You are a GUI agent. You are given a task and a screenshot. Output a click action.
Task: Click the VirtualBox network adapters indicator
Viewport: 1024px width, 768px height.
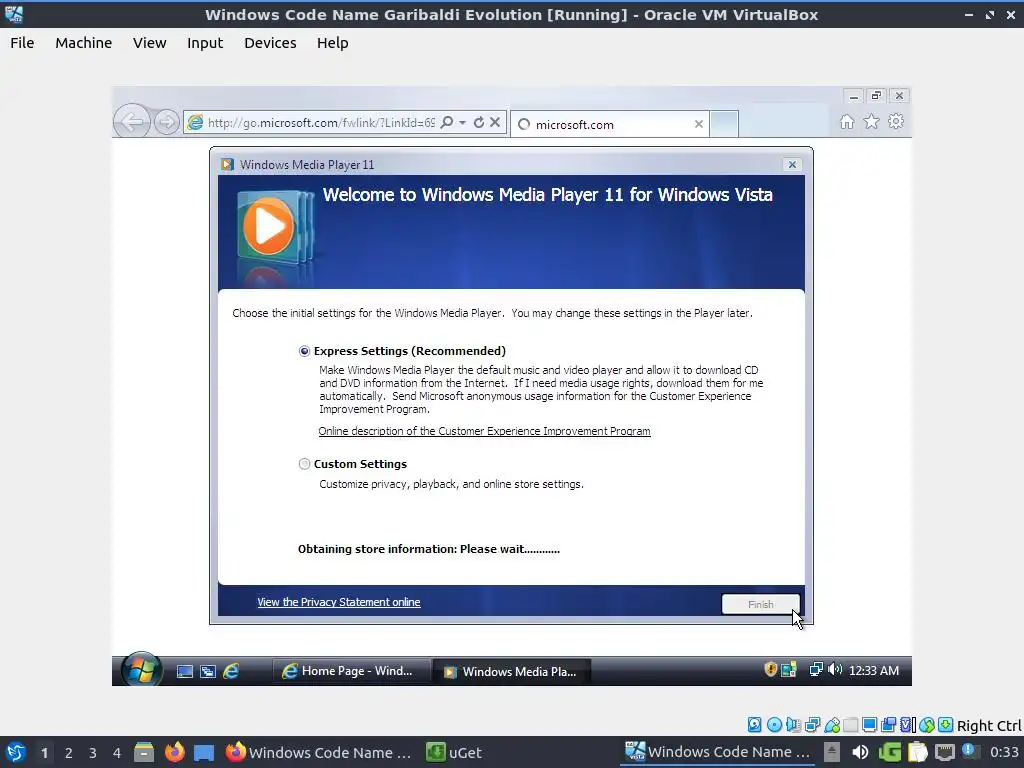pyautogui.click(x=812, y=724)
